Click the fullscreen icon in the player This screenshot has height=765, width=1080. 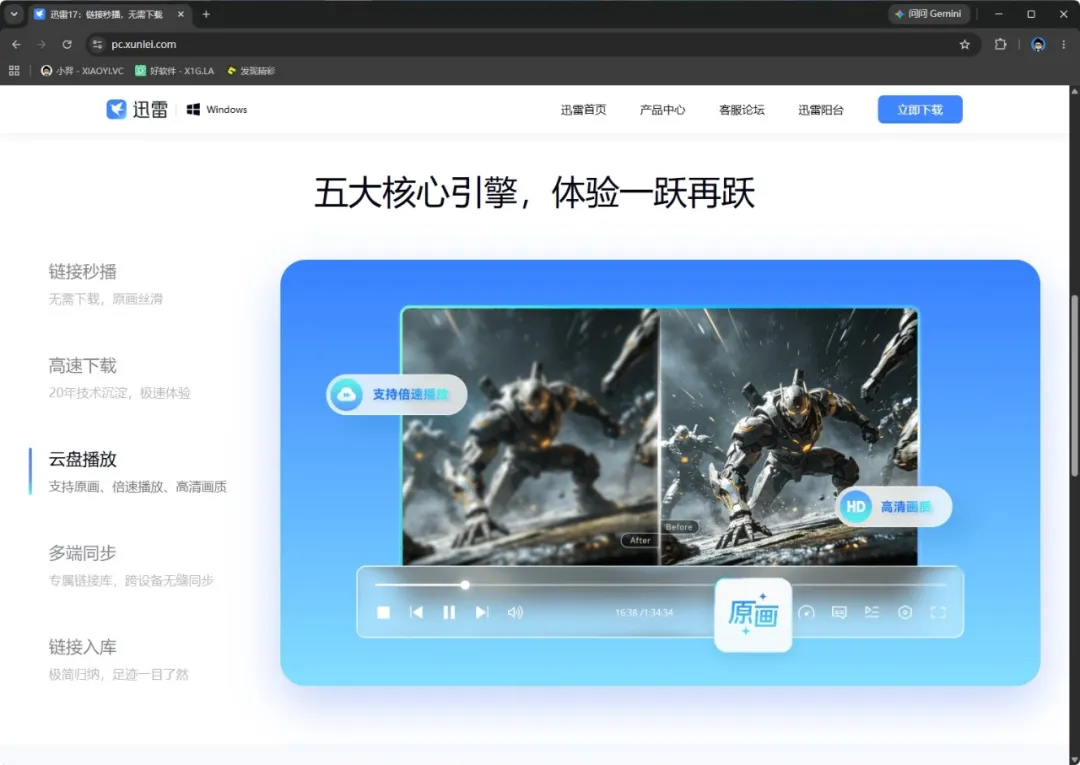[937, 612]
